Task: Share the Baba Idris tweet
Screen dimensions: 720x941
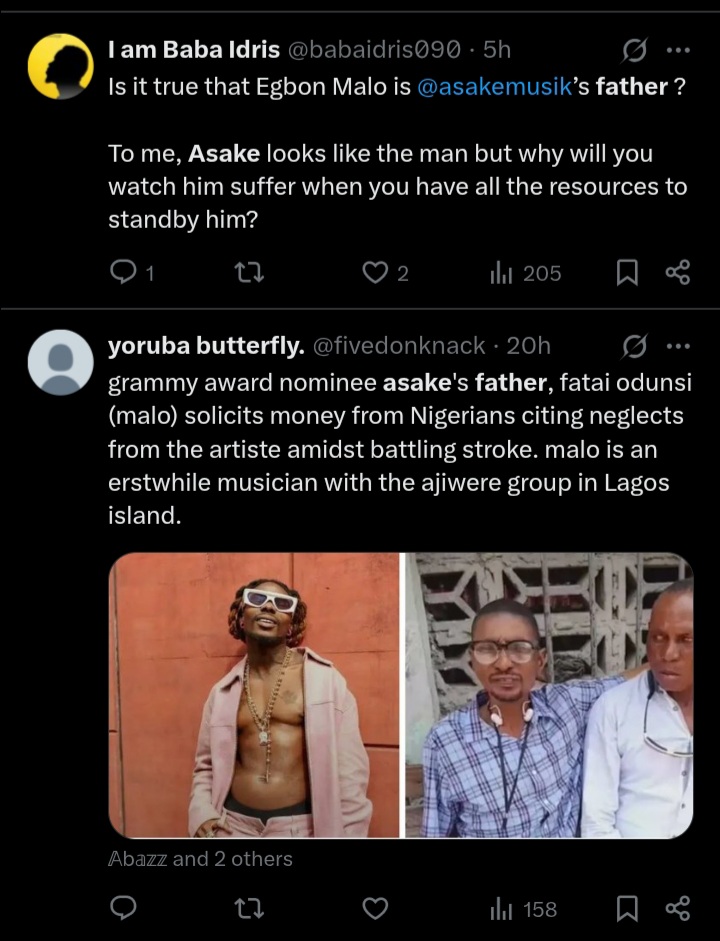Action: [x=677, y=273]
